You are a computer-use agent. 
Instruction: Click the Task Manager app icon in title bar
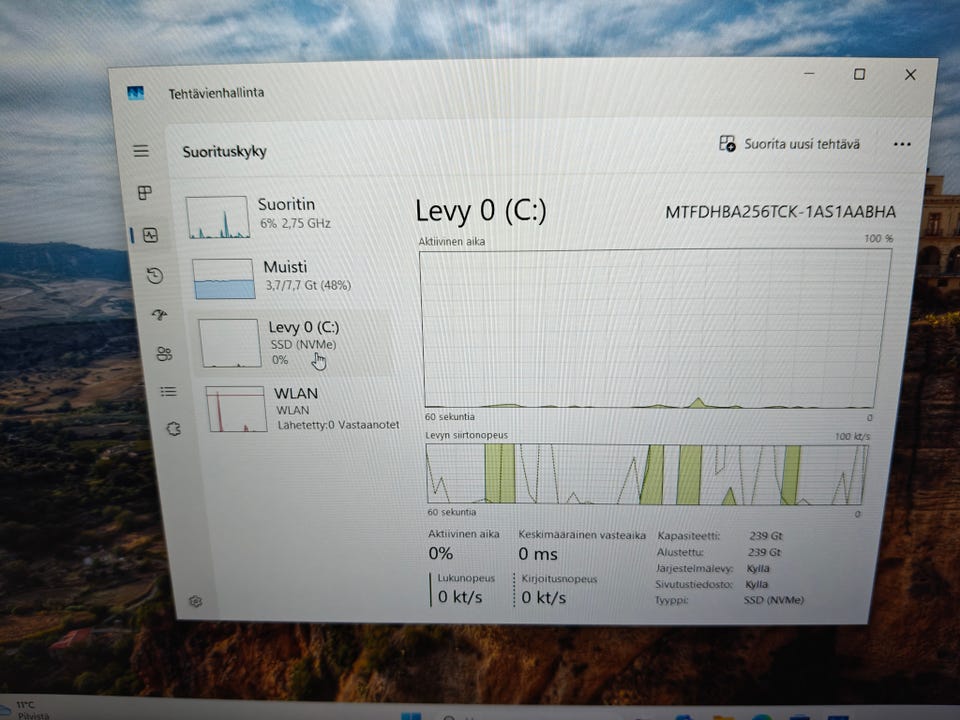click(x=135, y=92)
